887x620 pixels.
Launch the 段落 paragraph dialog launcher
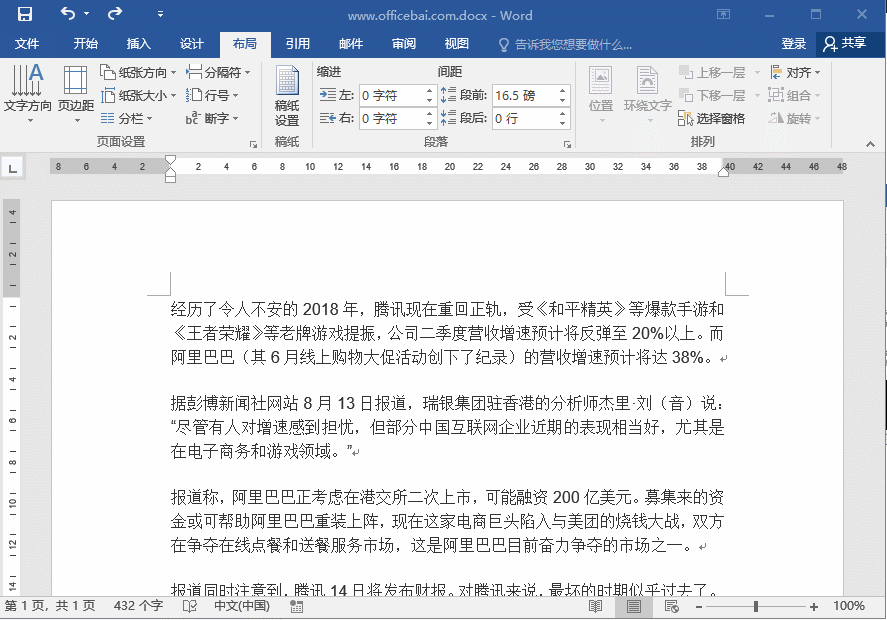(567, 144)
